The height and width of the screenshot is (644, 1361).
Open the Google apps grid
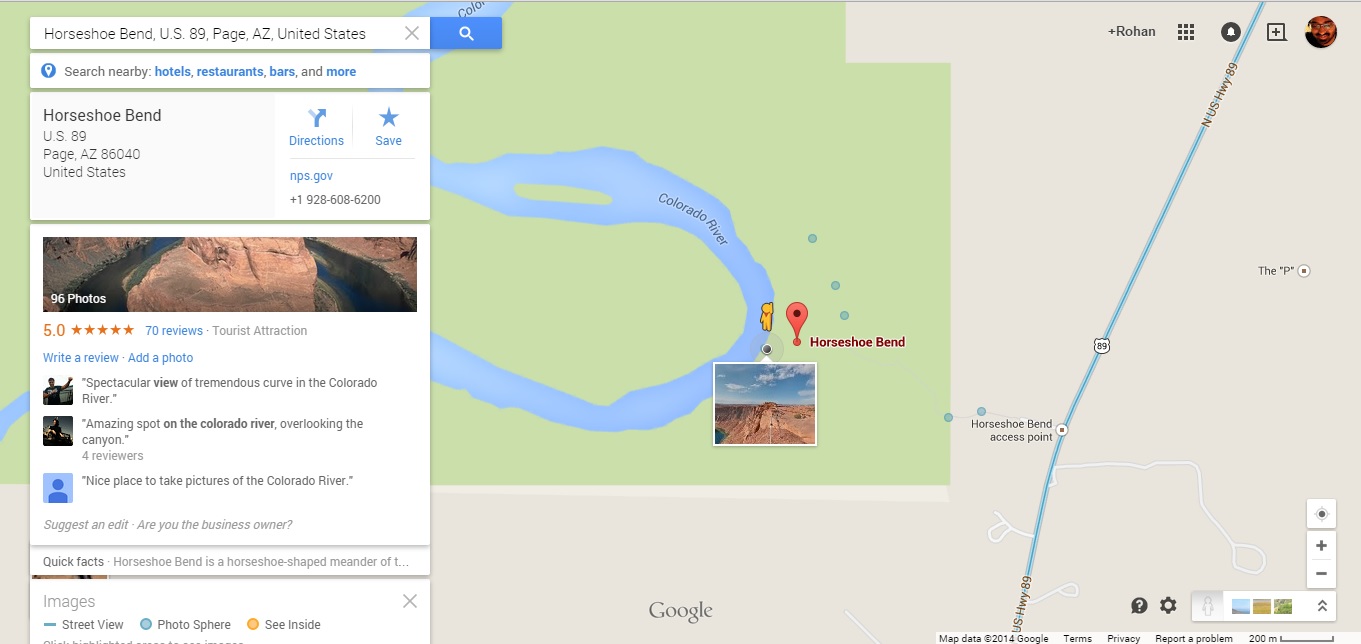coord(1186,32)
